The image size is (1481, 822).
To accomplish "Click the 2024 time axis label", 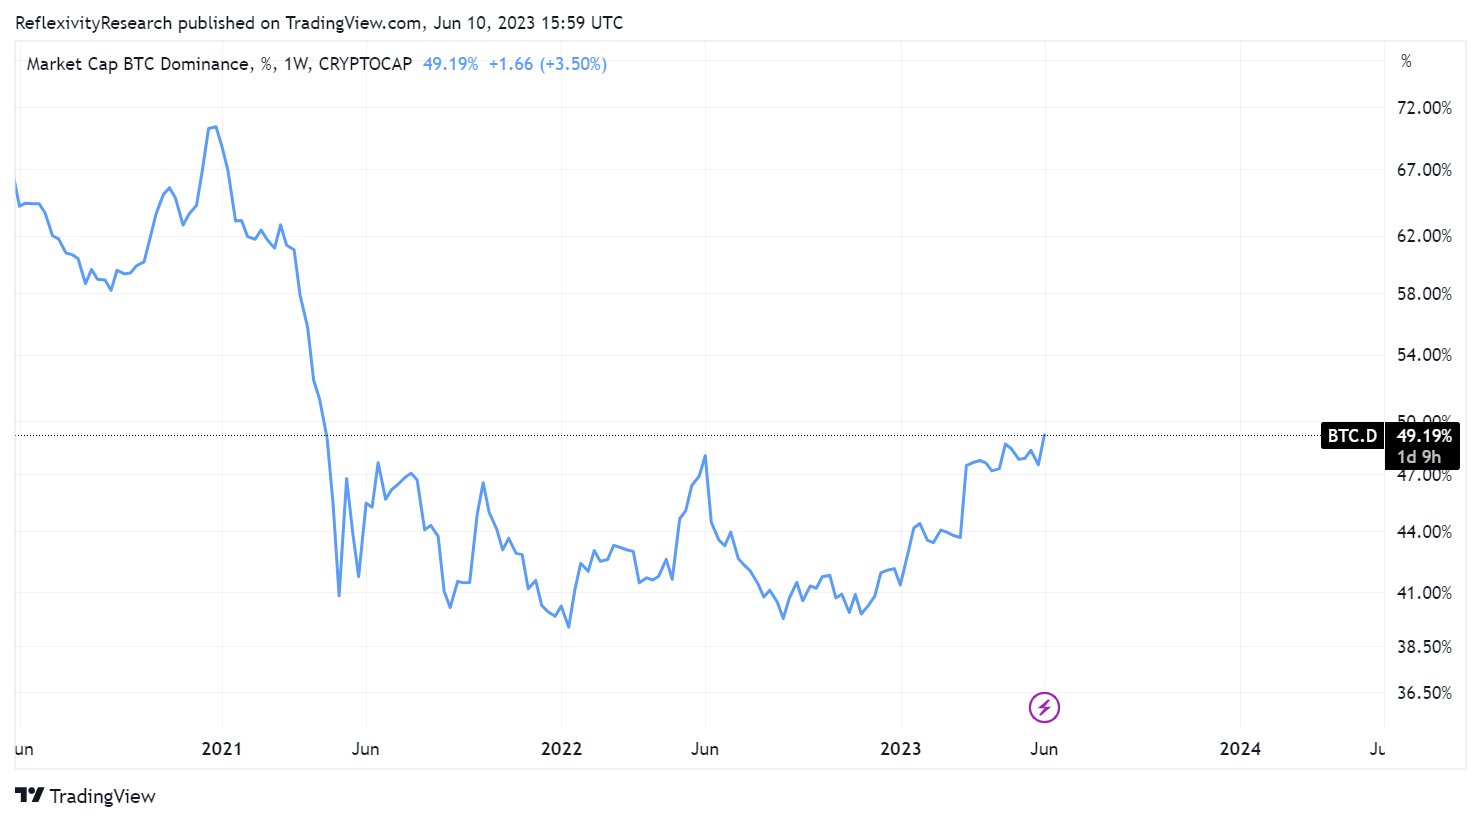I will 1240,749.
